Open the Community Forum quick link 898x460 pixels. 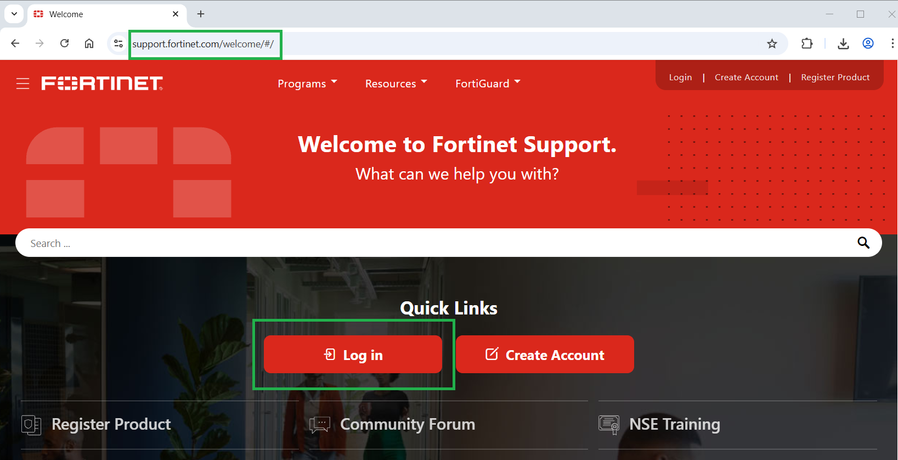point(407,424)
